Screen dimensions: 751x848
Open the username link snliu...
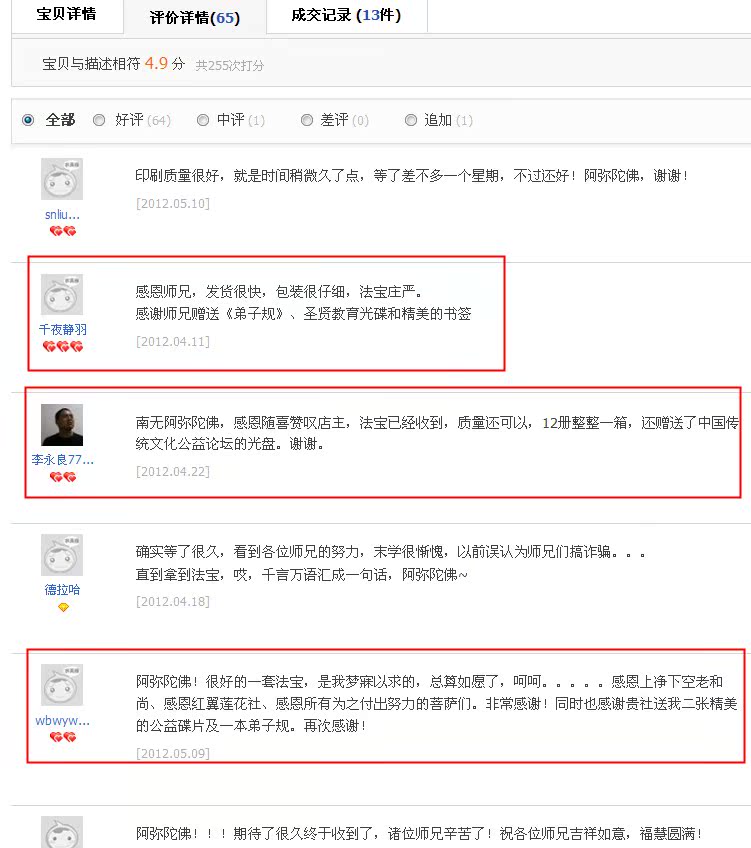pos(62,215)
